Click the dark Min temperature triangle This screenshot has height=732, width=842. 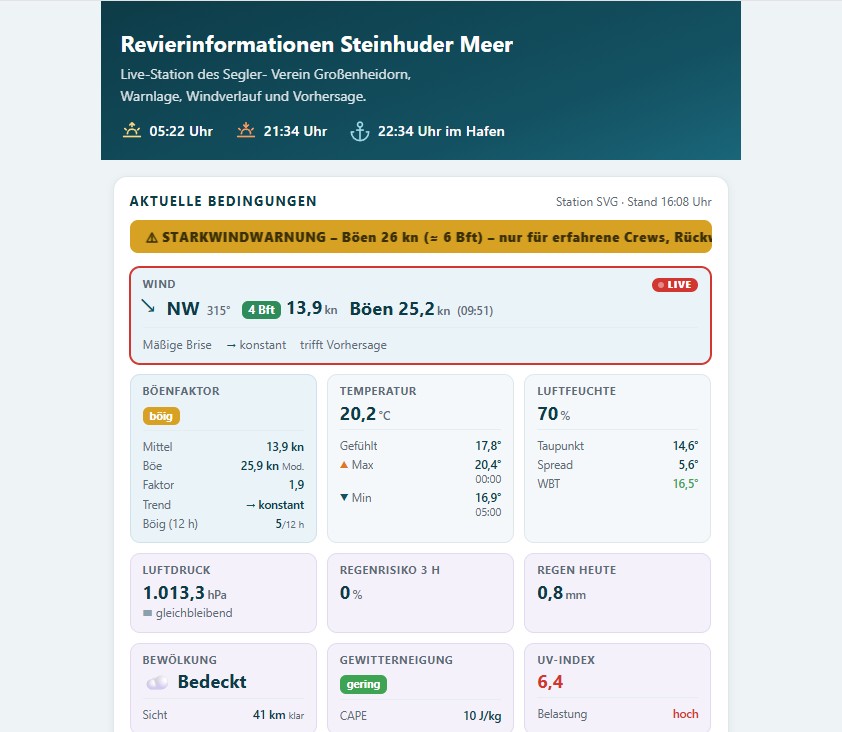click(x=344, y=497)
